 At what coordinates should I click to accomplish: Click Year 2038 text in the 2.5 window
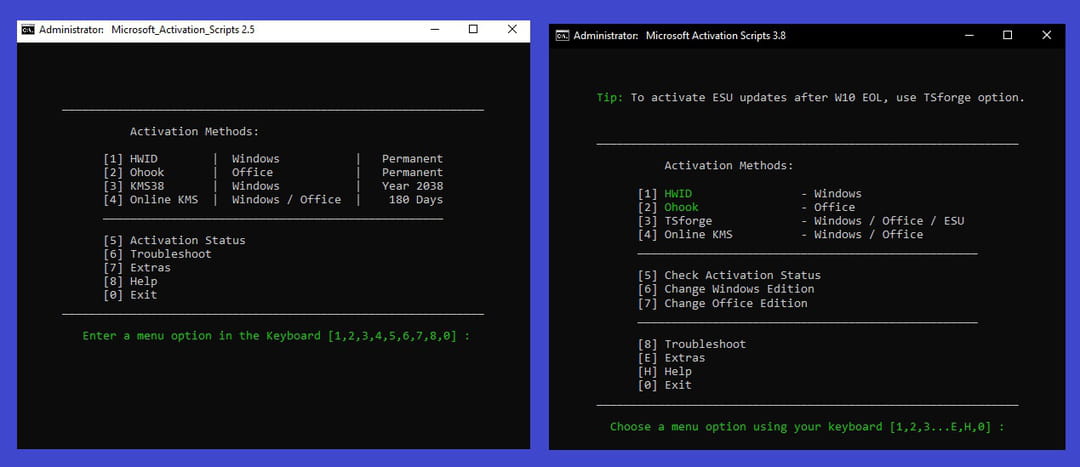coord(412,186)
